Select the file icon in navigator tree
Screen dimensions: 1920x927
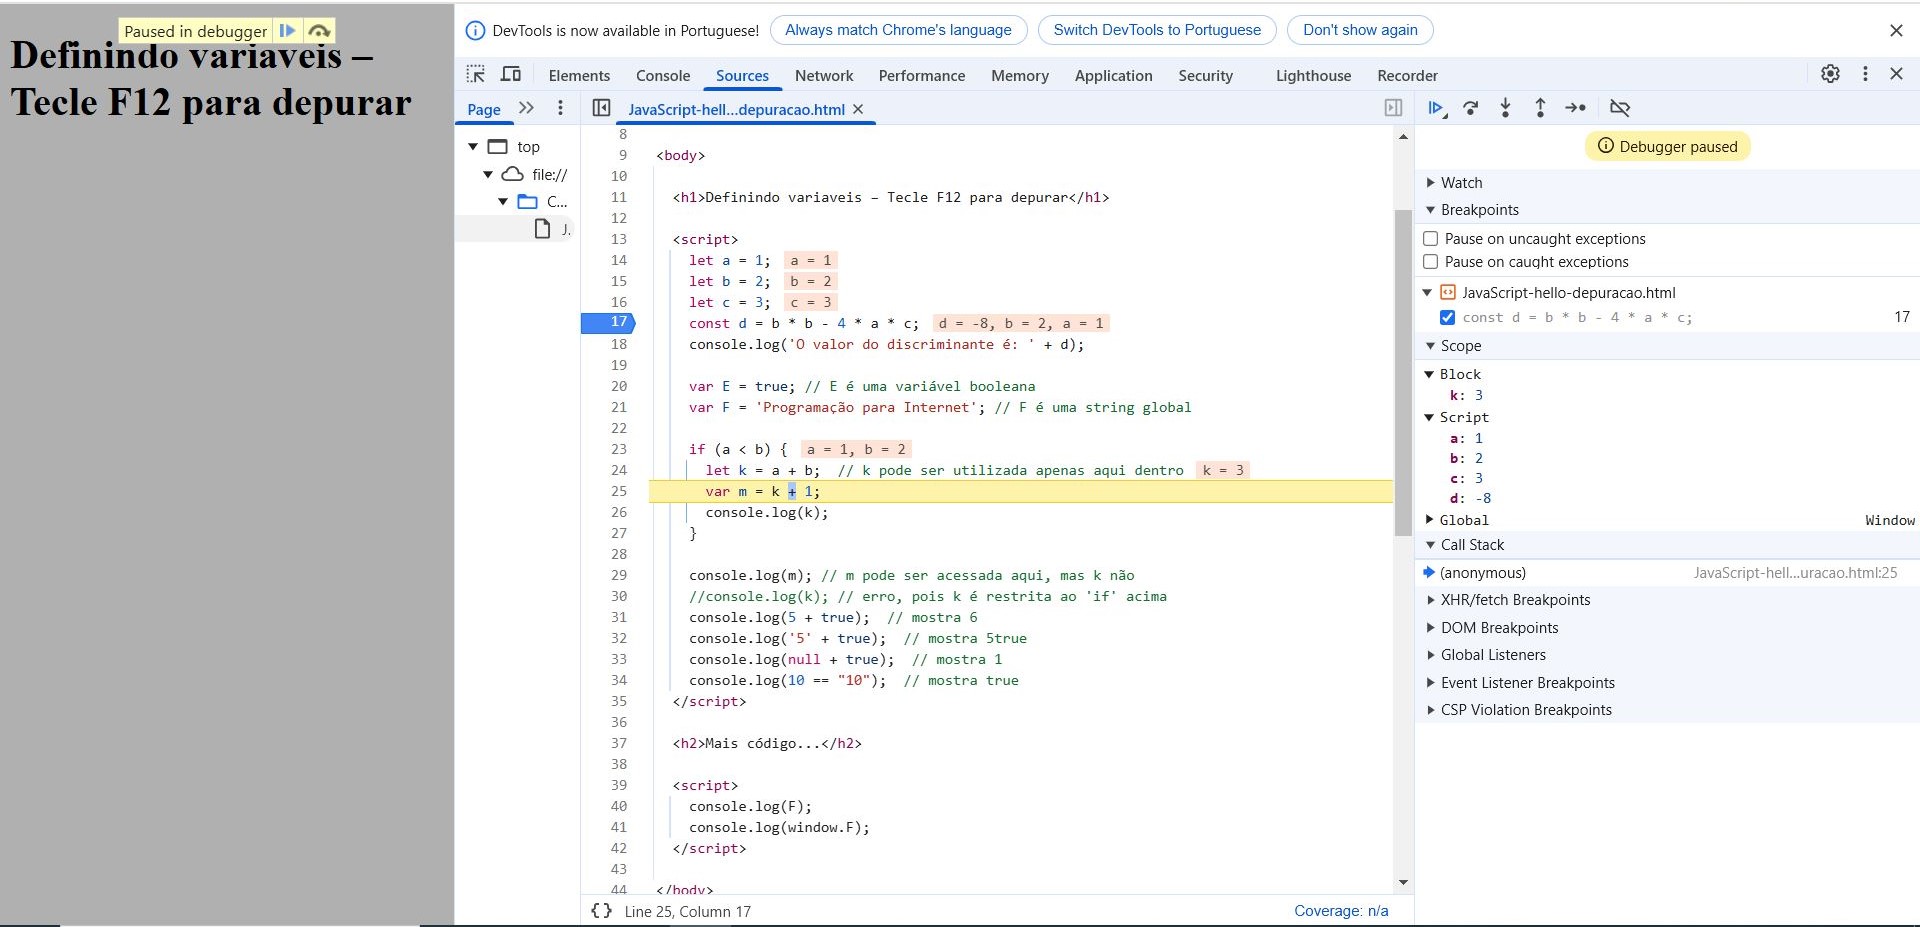(x=542, y=229)
